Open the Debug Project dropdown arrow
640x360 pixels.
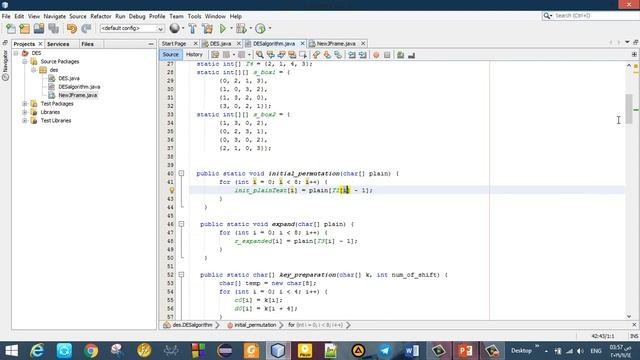(250, 28)
